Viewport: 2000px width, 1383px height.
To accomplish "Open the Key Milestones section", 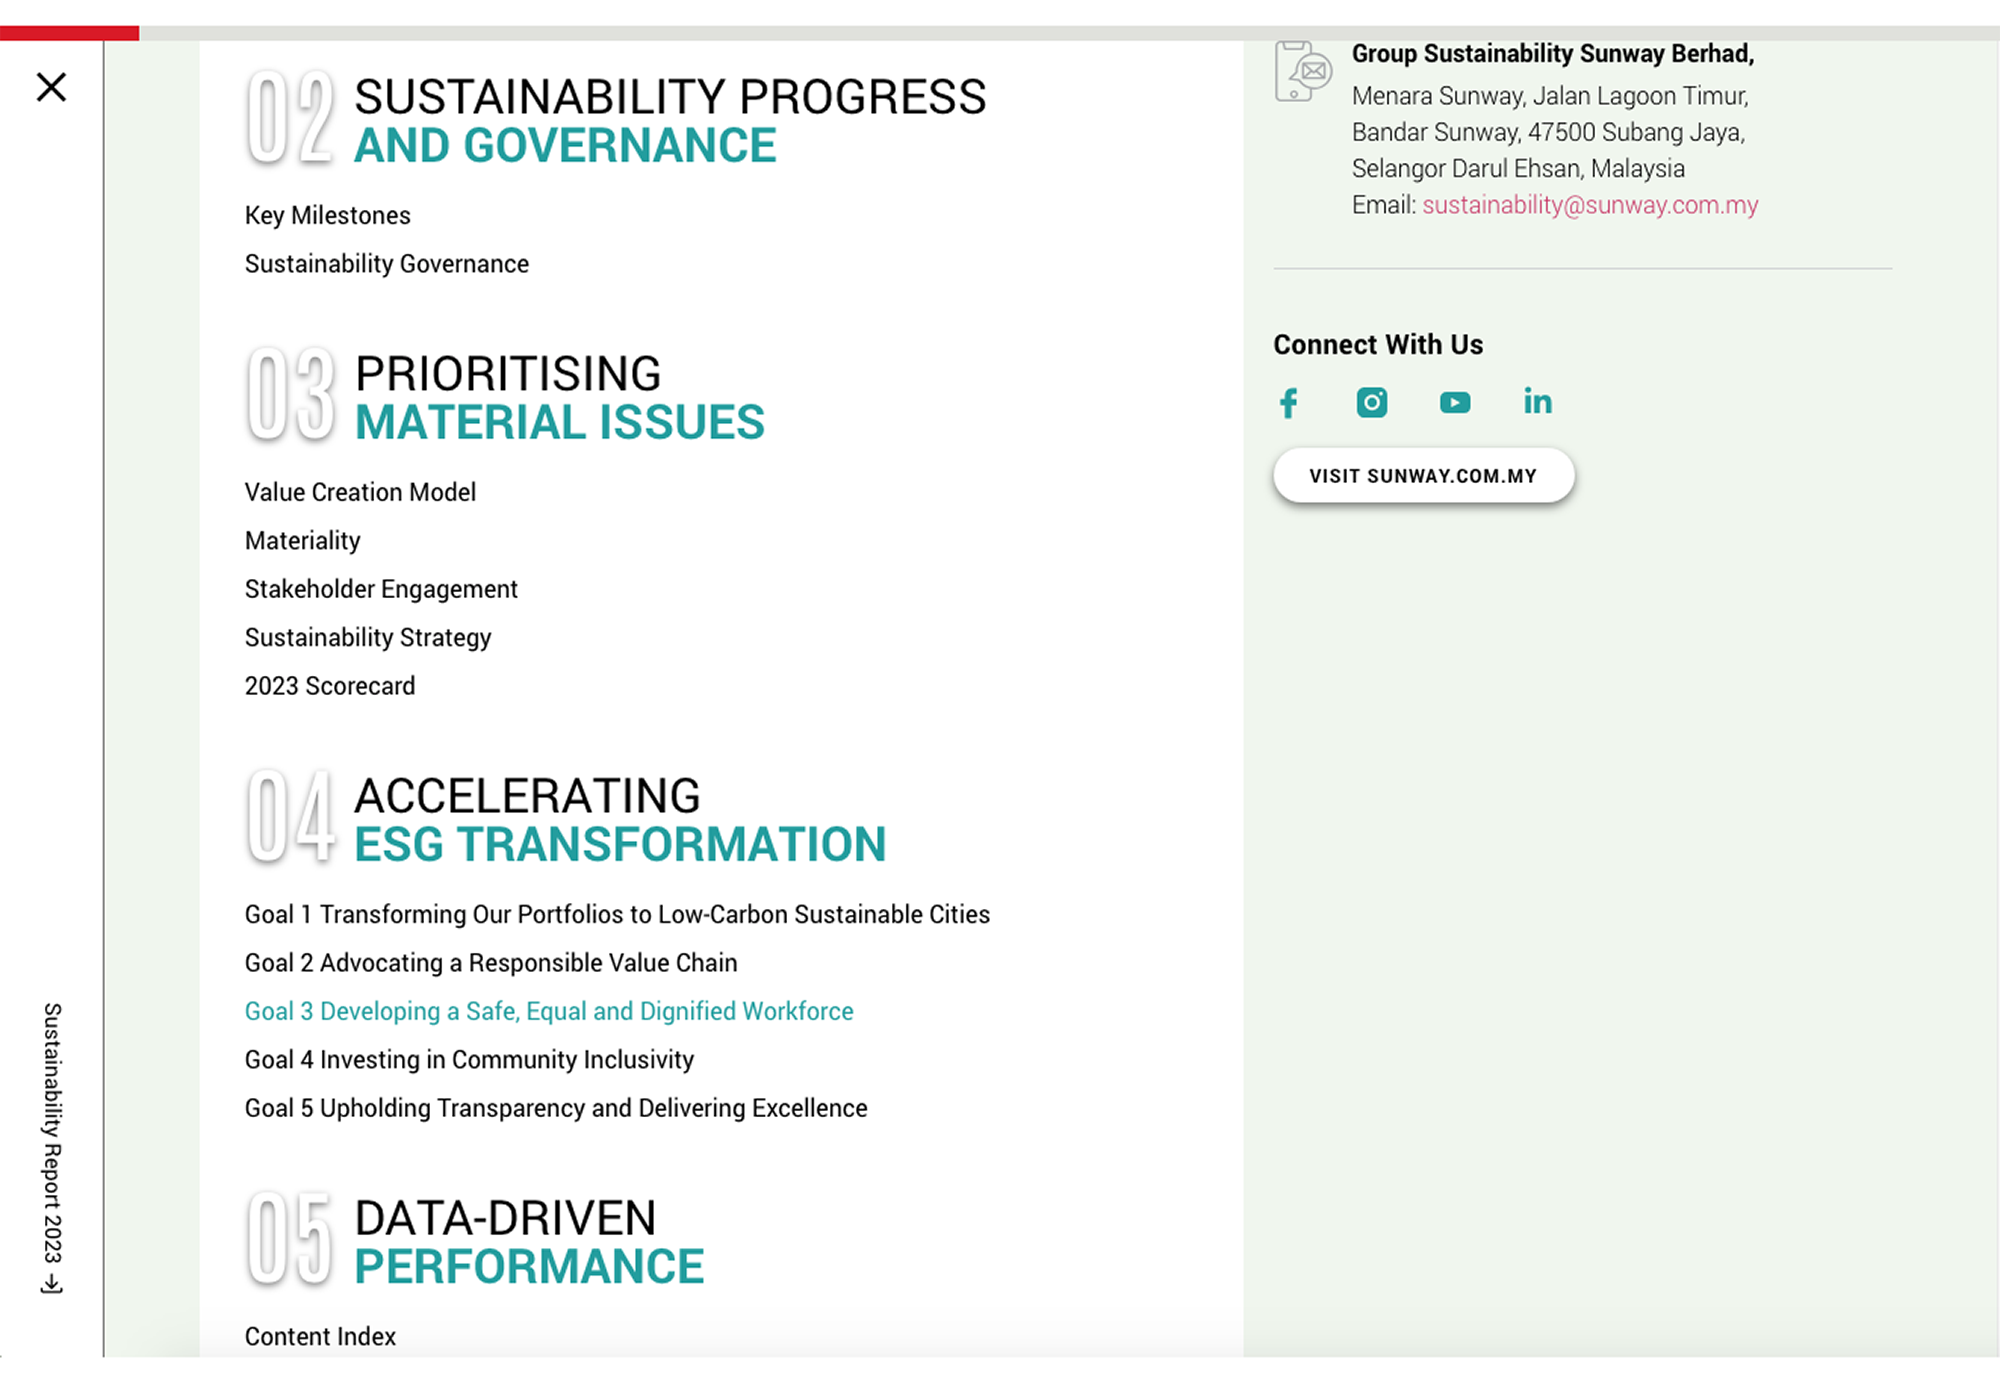I will (328, 216).
